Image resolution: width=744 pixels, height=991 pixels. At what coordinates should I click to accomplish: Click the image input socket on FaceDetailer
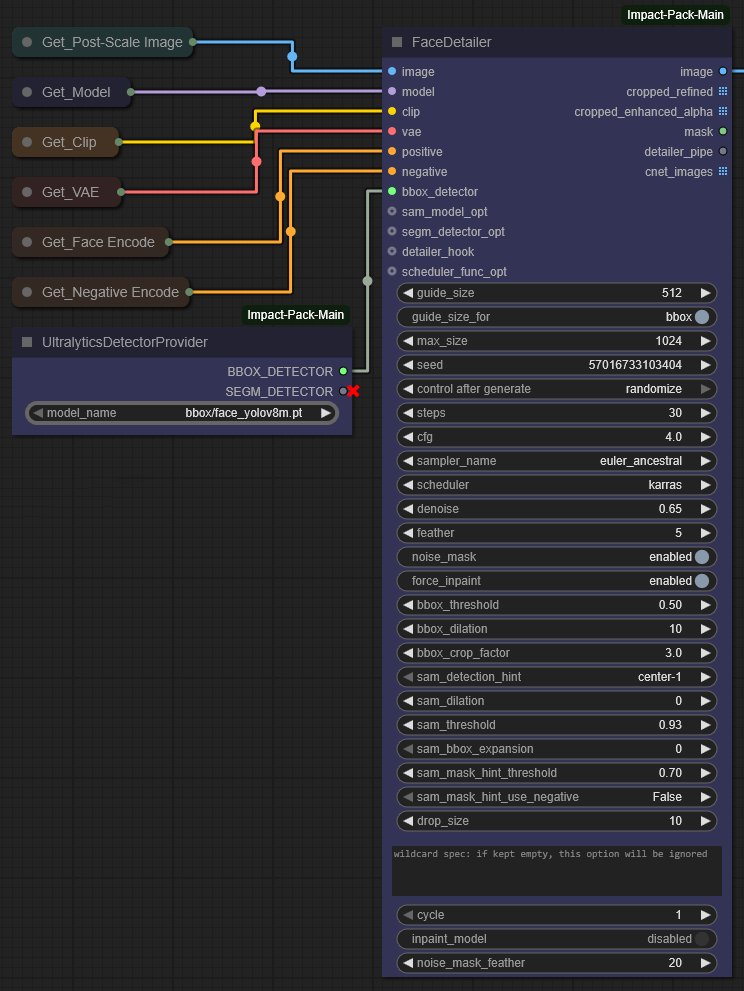tap(392, 71)
